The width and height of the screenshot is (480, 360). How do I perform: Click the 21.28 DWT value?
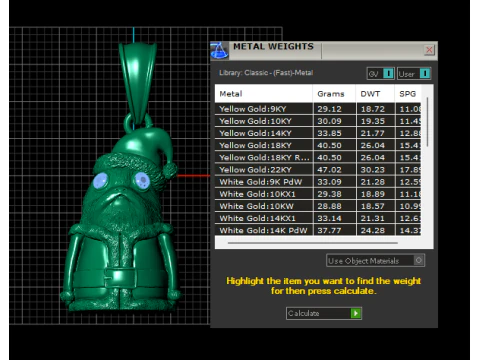pyautogui.click(x=373, y=182)
